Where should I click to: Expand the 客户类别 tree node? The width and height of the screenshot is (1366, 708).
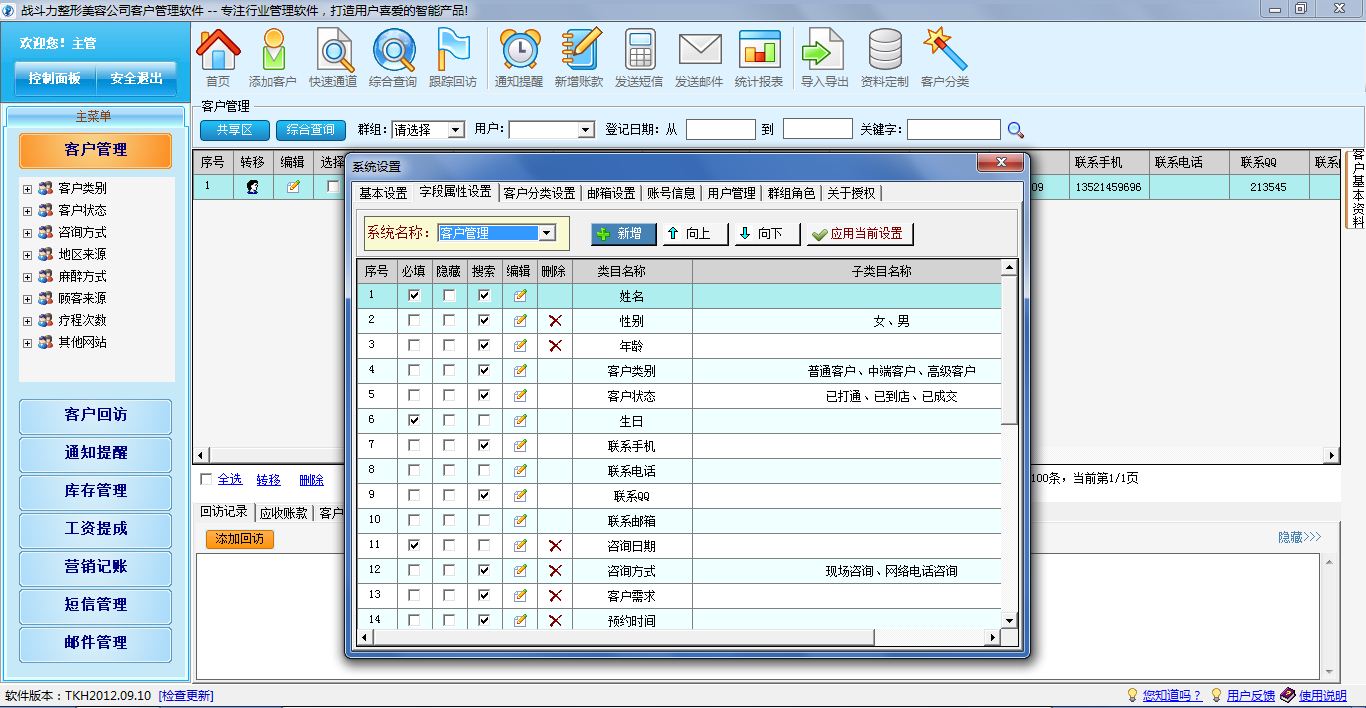pyautogui.click(x=27, y=188)
